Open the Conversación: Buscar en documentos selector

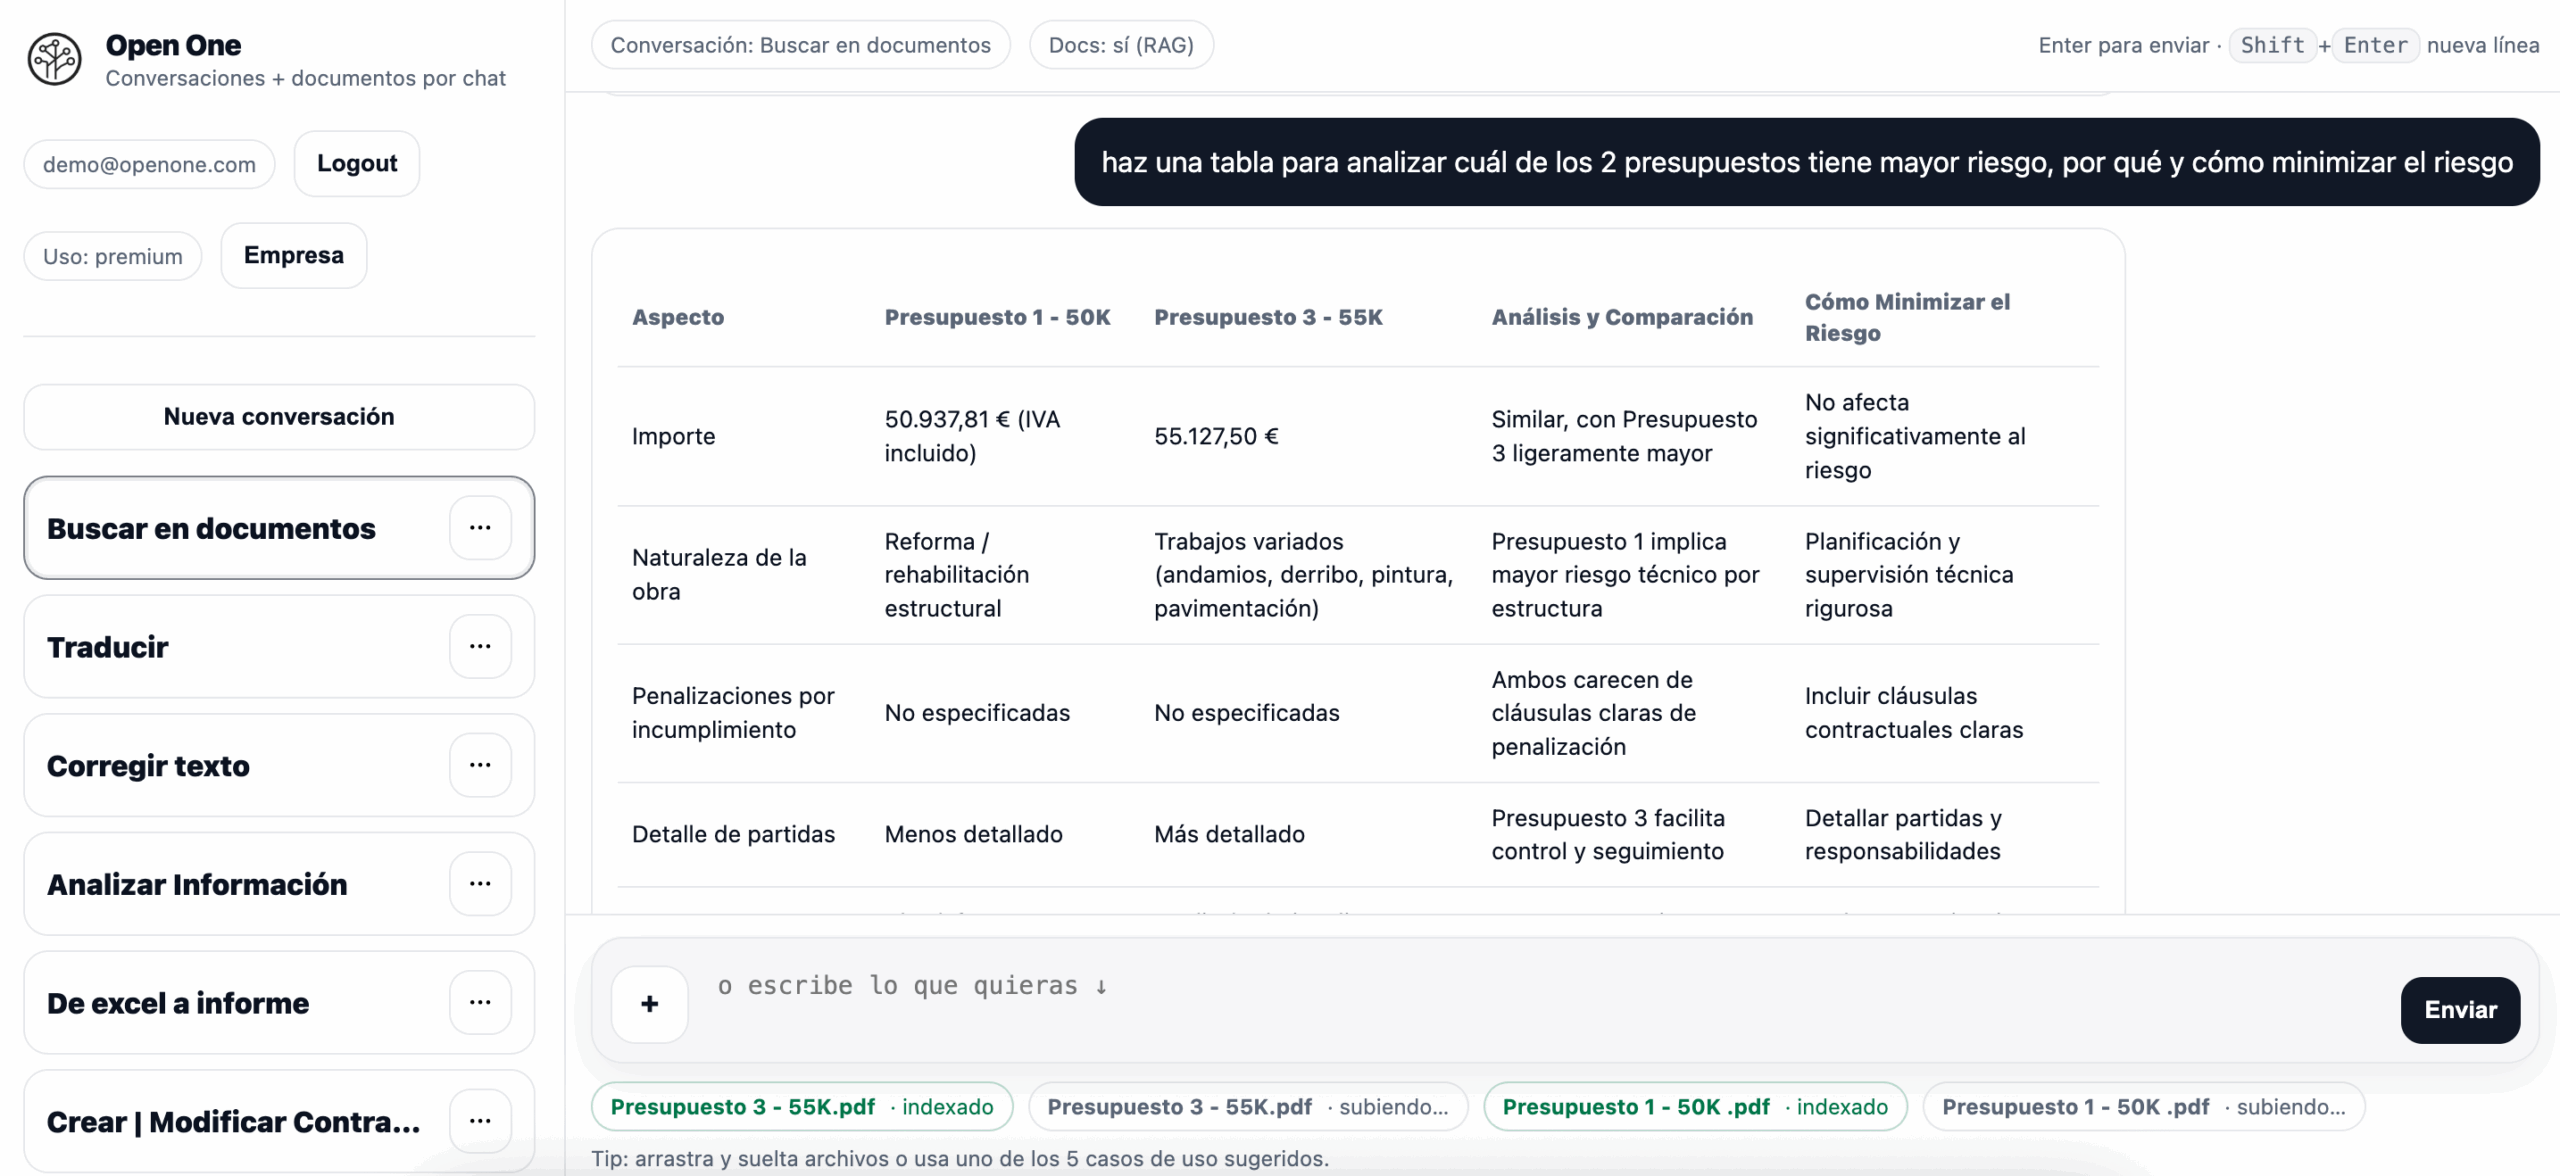pyautogui.click(x=800, y=44)
